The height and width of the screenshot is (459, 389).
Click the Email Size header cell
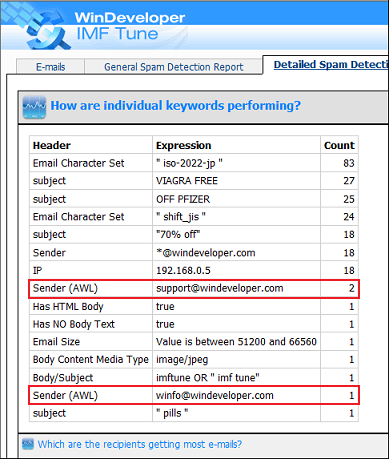[91, 342]
